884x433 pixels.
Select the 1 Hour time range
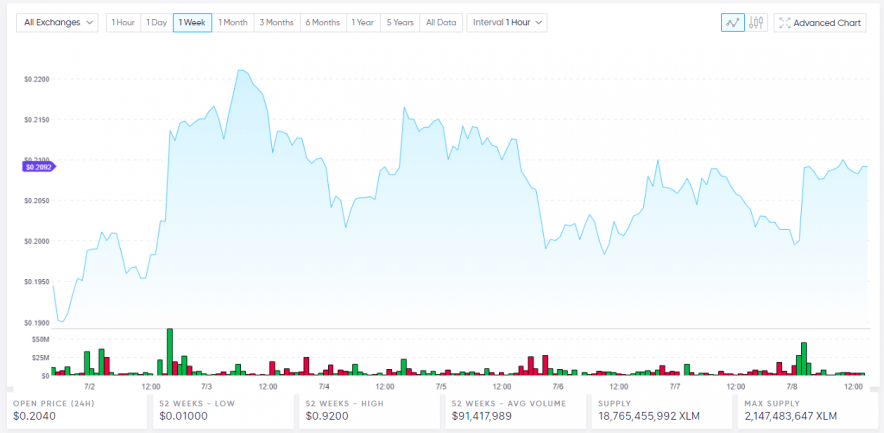point(123,22)
